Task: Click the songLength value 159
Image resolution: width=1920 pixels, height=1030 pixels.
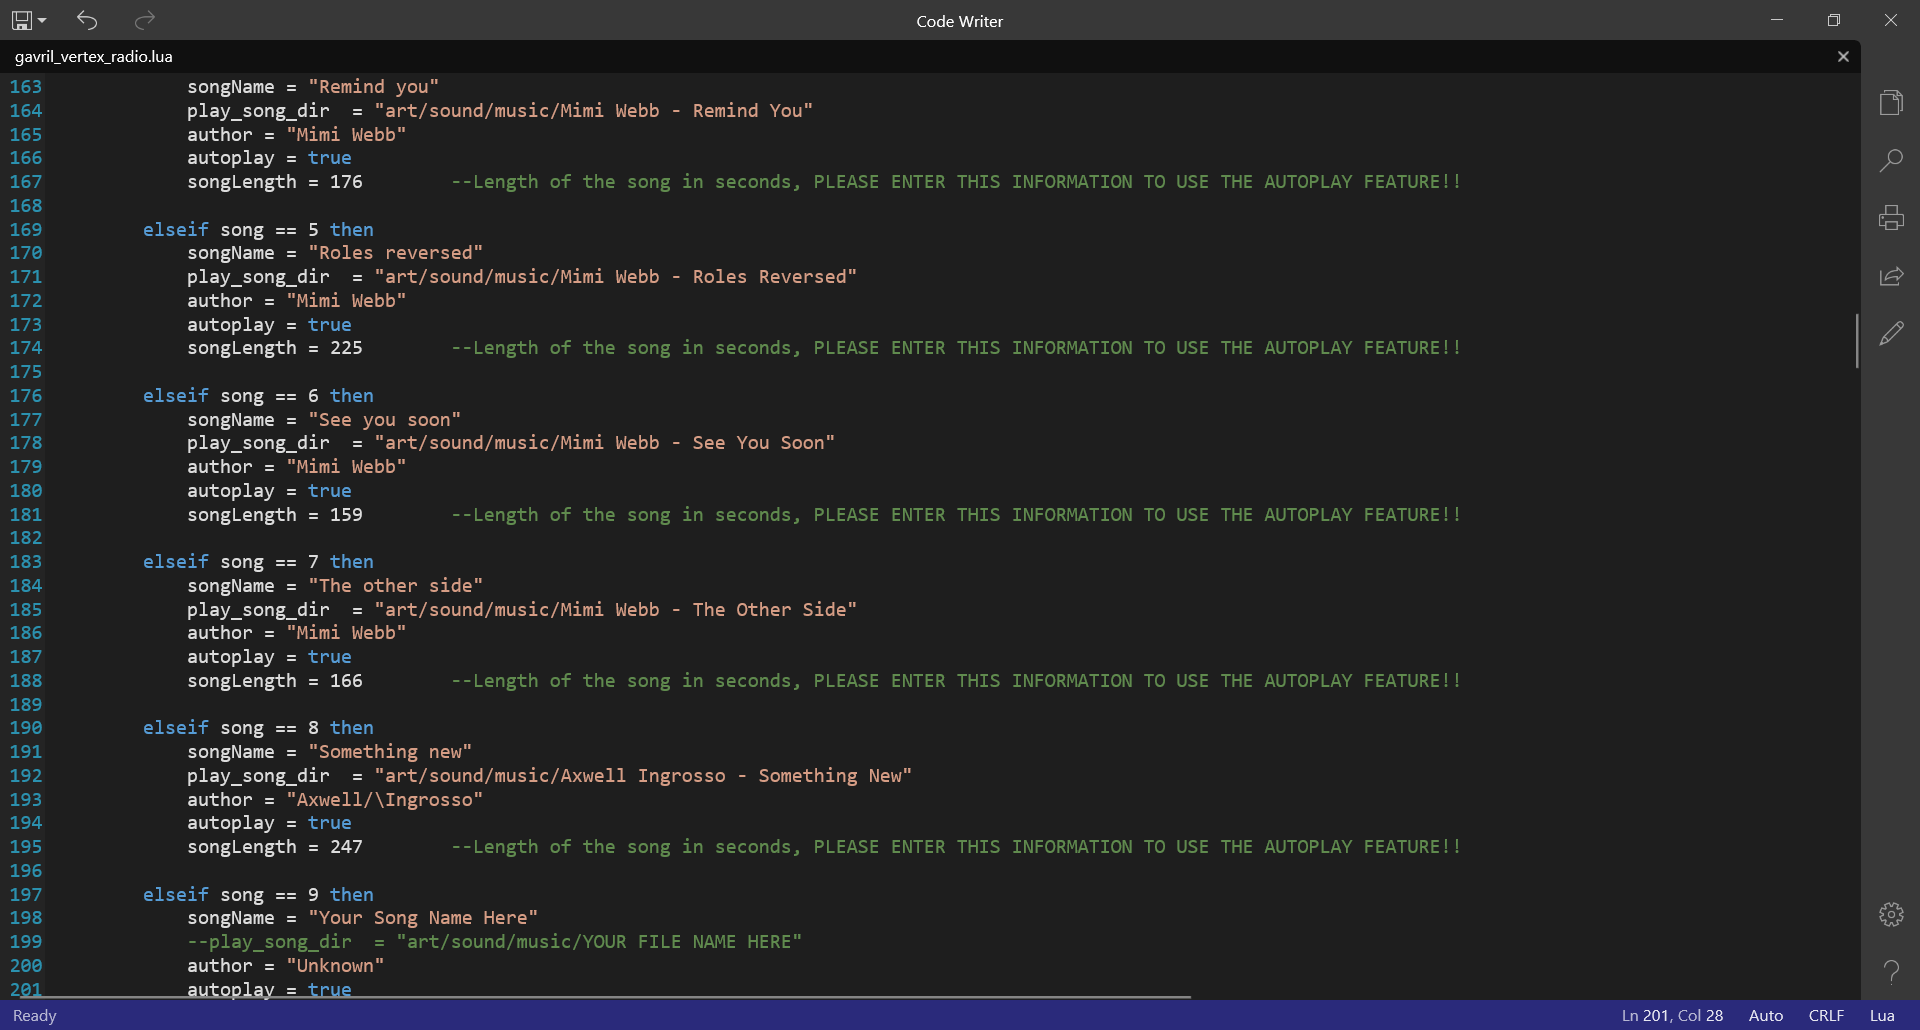Action: click(x=346, y=515)
